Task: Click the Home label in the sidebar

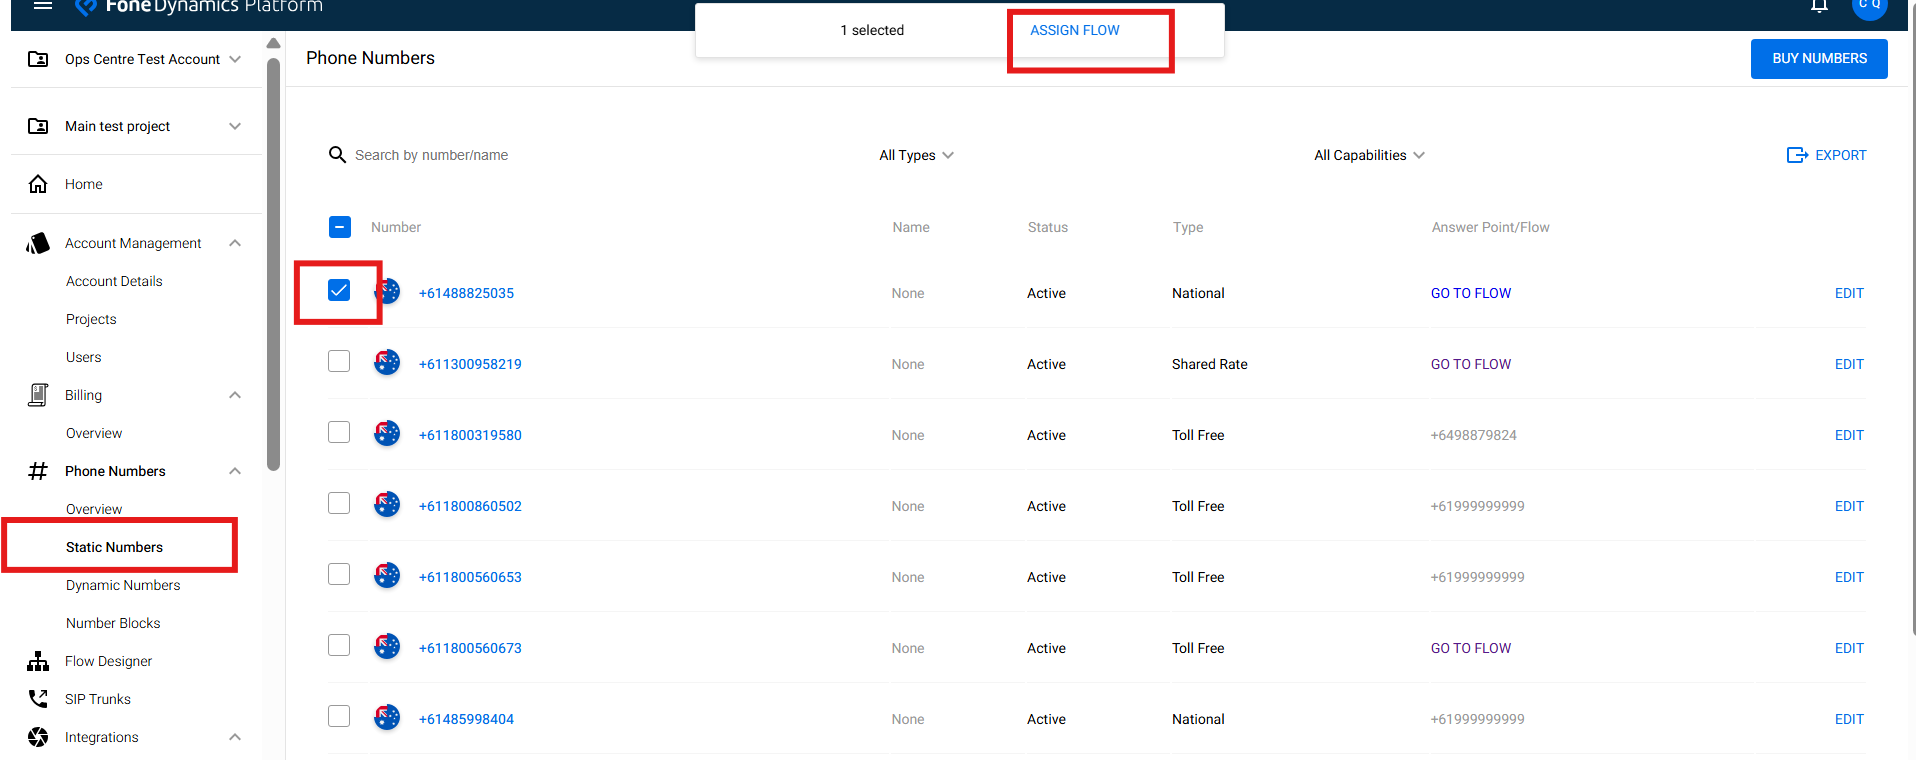Action: [84, 184]
